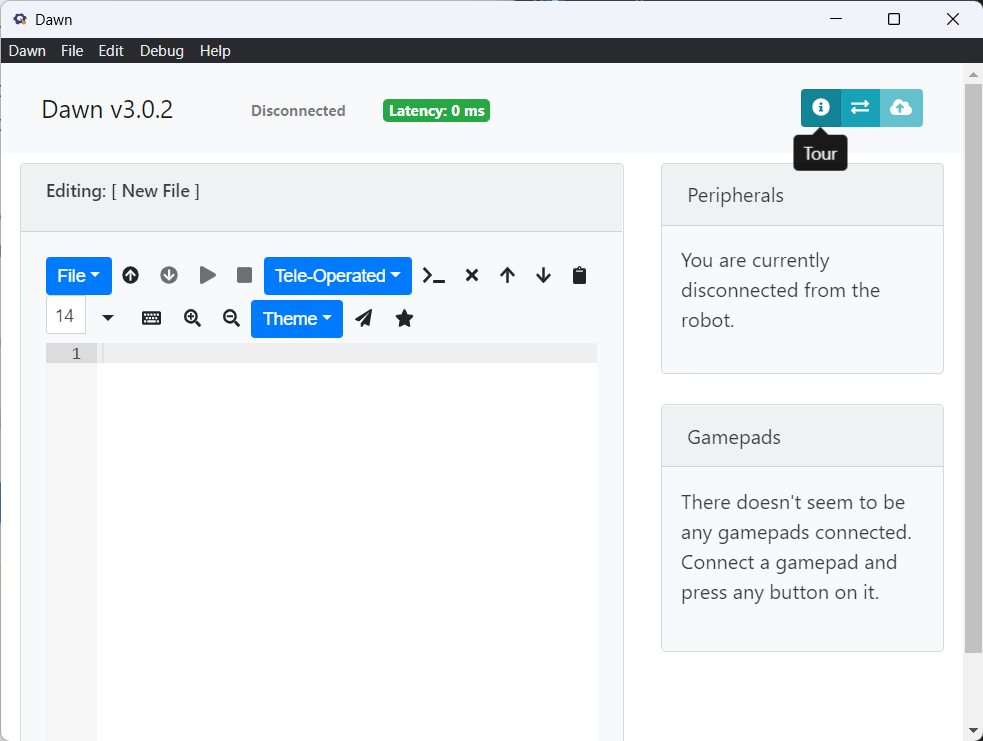Viewport: 983px width, 741px height.
Task: Open the blue File dropdown button
Action: (x=79, y=276)
